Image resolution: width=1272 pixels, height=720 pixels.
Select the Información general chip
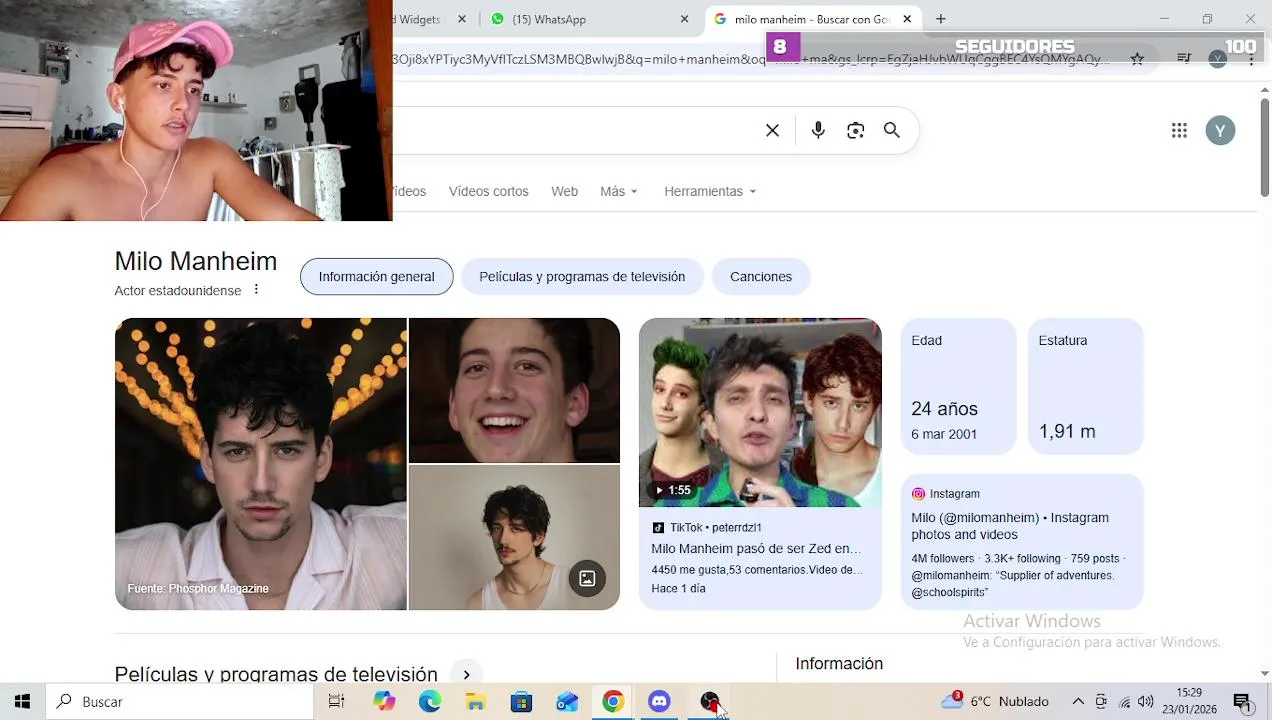(376, 277)
